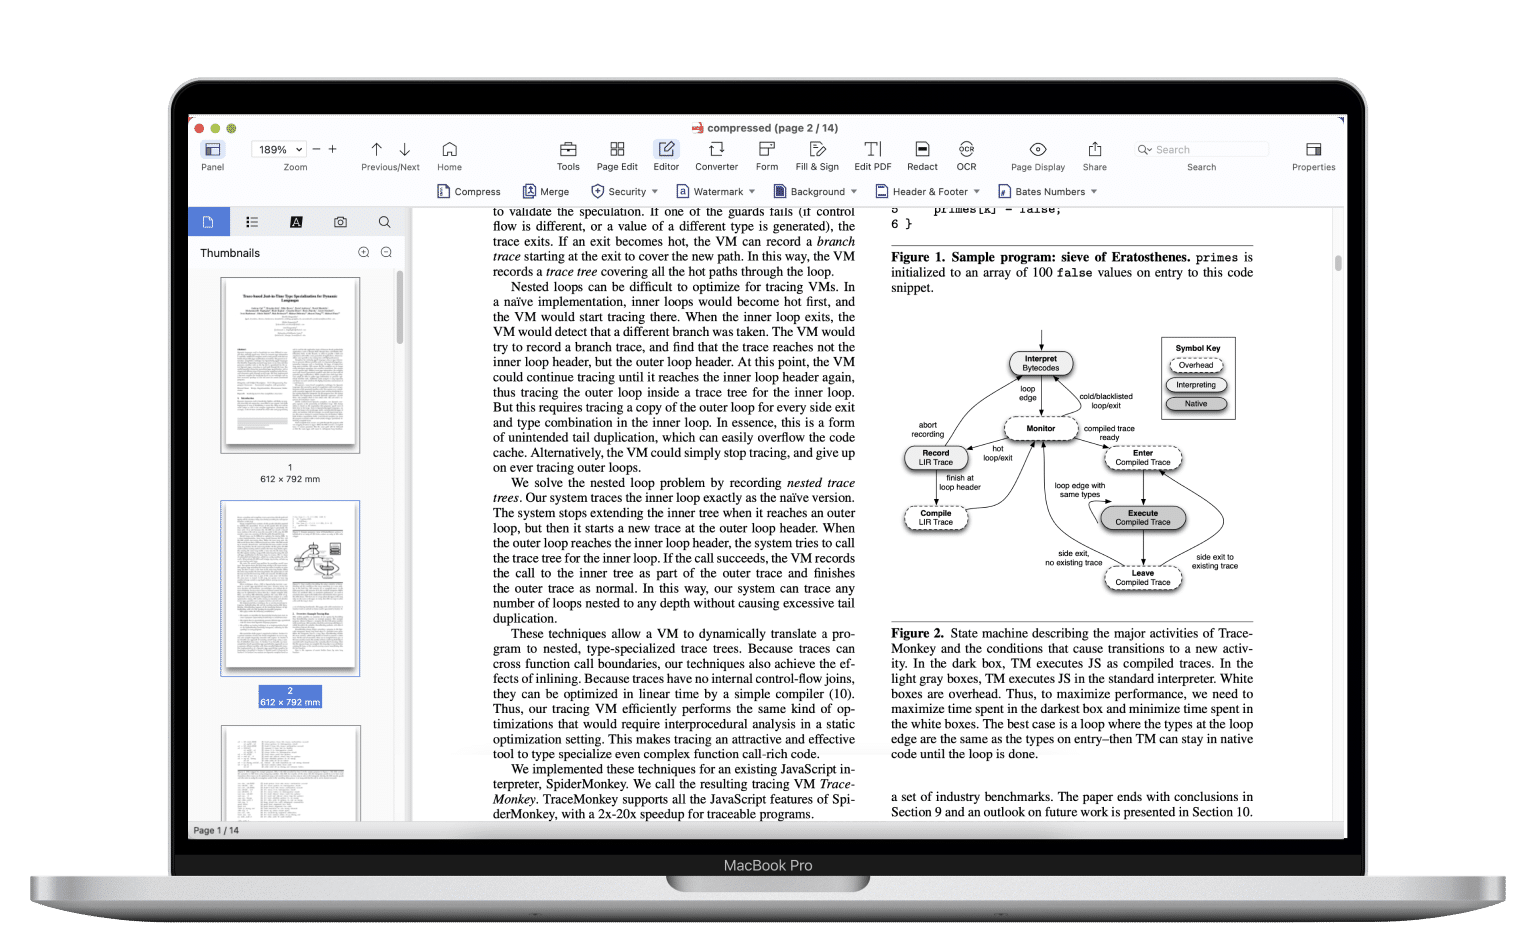This screenshot has width=1536, height=951.
Task: Open the Tools toolbox icon
Action: pyautogui.click(x=568, y=149)
